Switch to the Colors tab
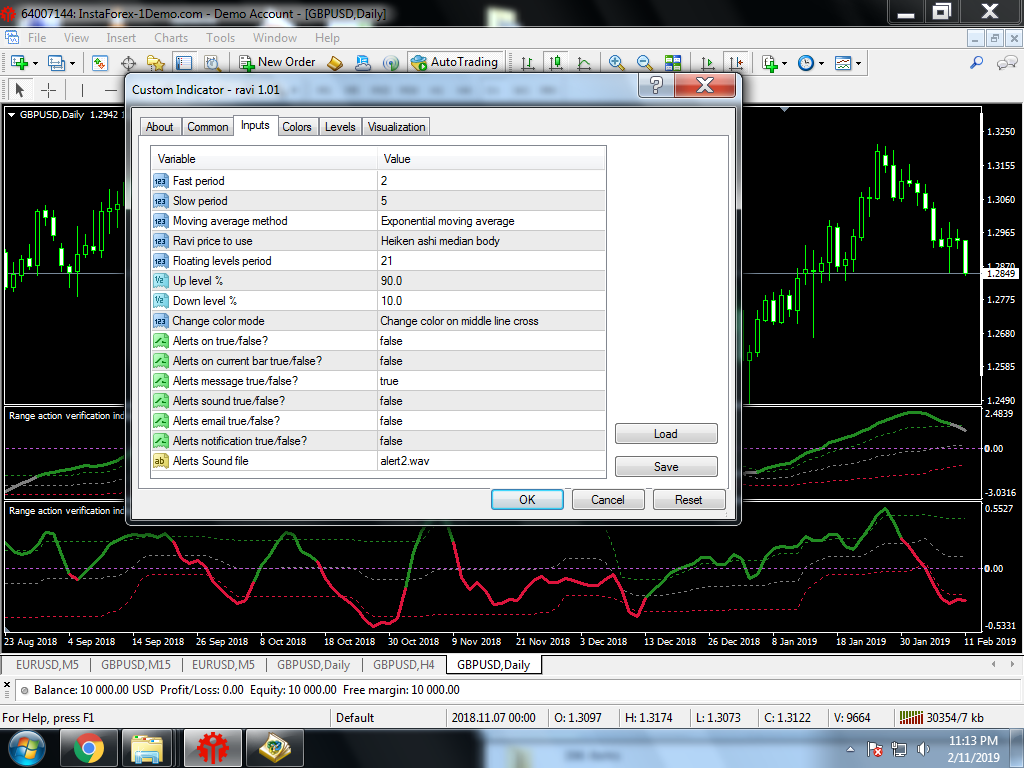1024x768 pixels. pos(296,127)
